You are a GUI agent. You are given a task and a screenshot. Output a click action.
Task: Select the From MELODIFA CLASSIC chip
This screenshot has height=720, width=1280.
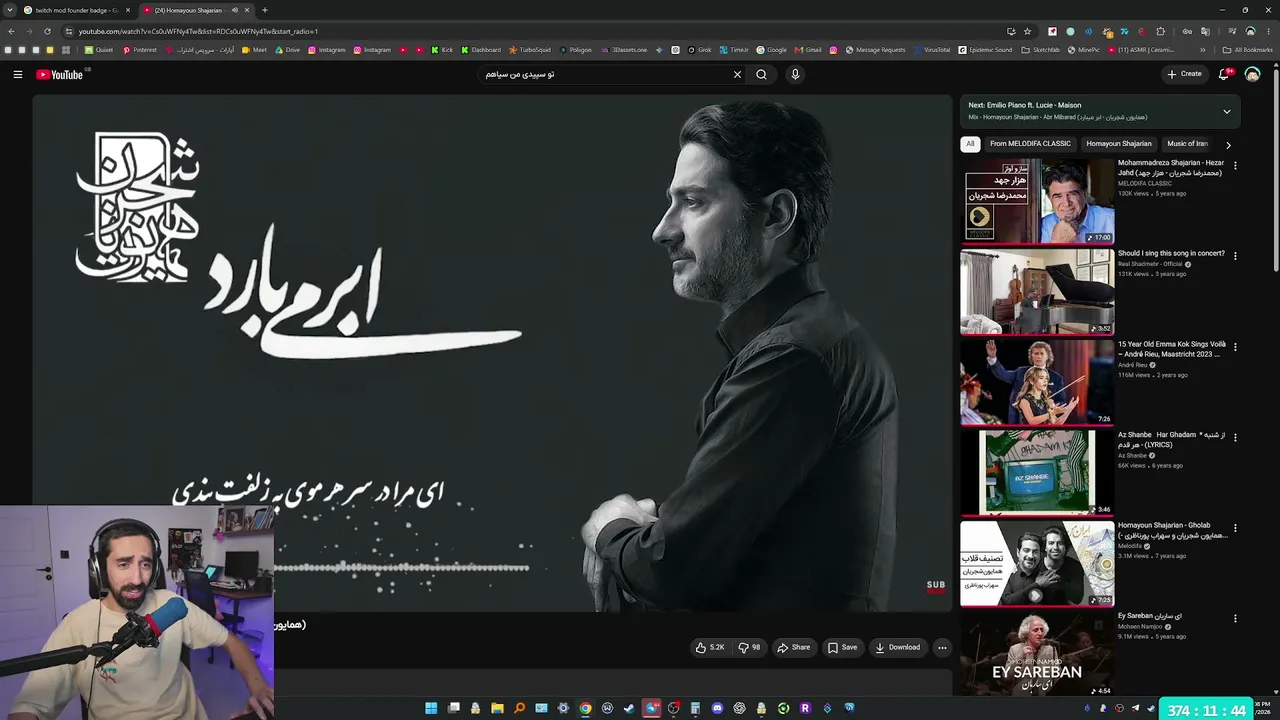1030,144
